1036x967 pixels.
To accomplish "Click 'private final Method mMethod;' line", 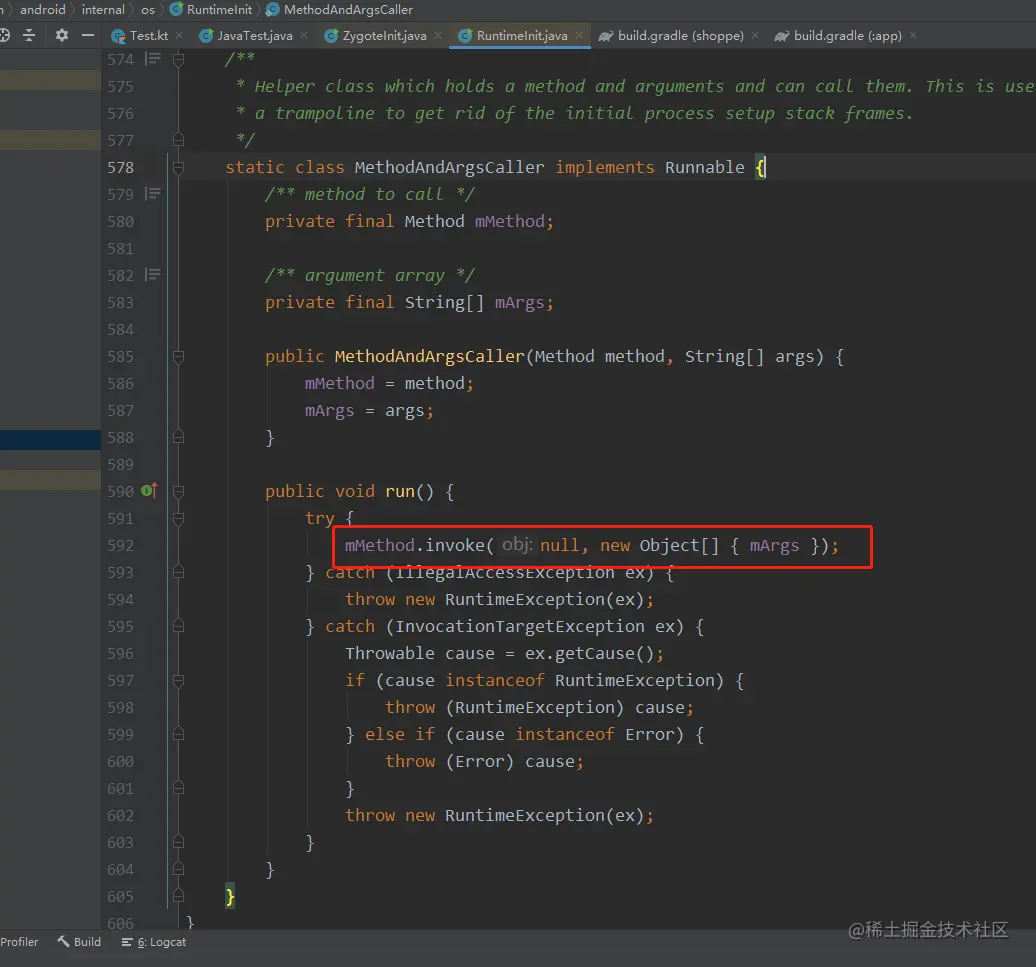I will [x=409, y=221].
